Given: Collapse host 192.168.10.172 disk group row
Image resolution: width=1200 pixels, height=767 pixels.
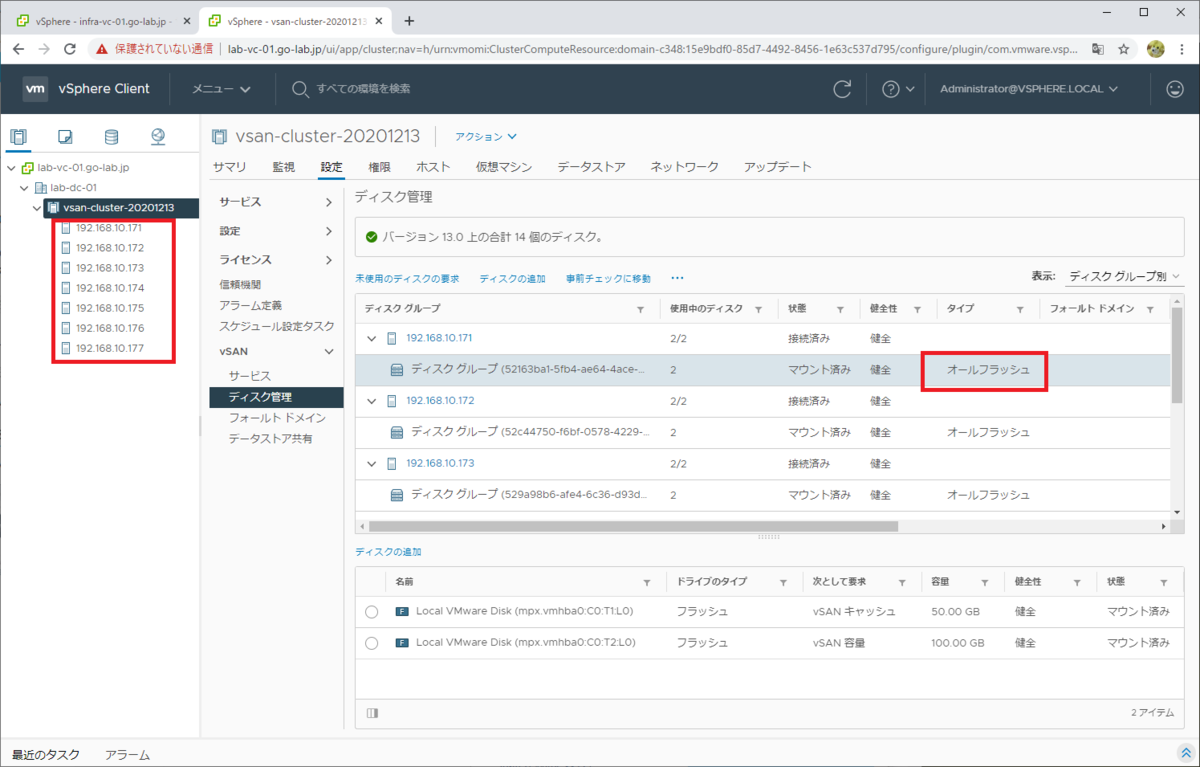Looking at the screenshot, I should [372, 401].
